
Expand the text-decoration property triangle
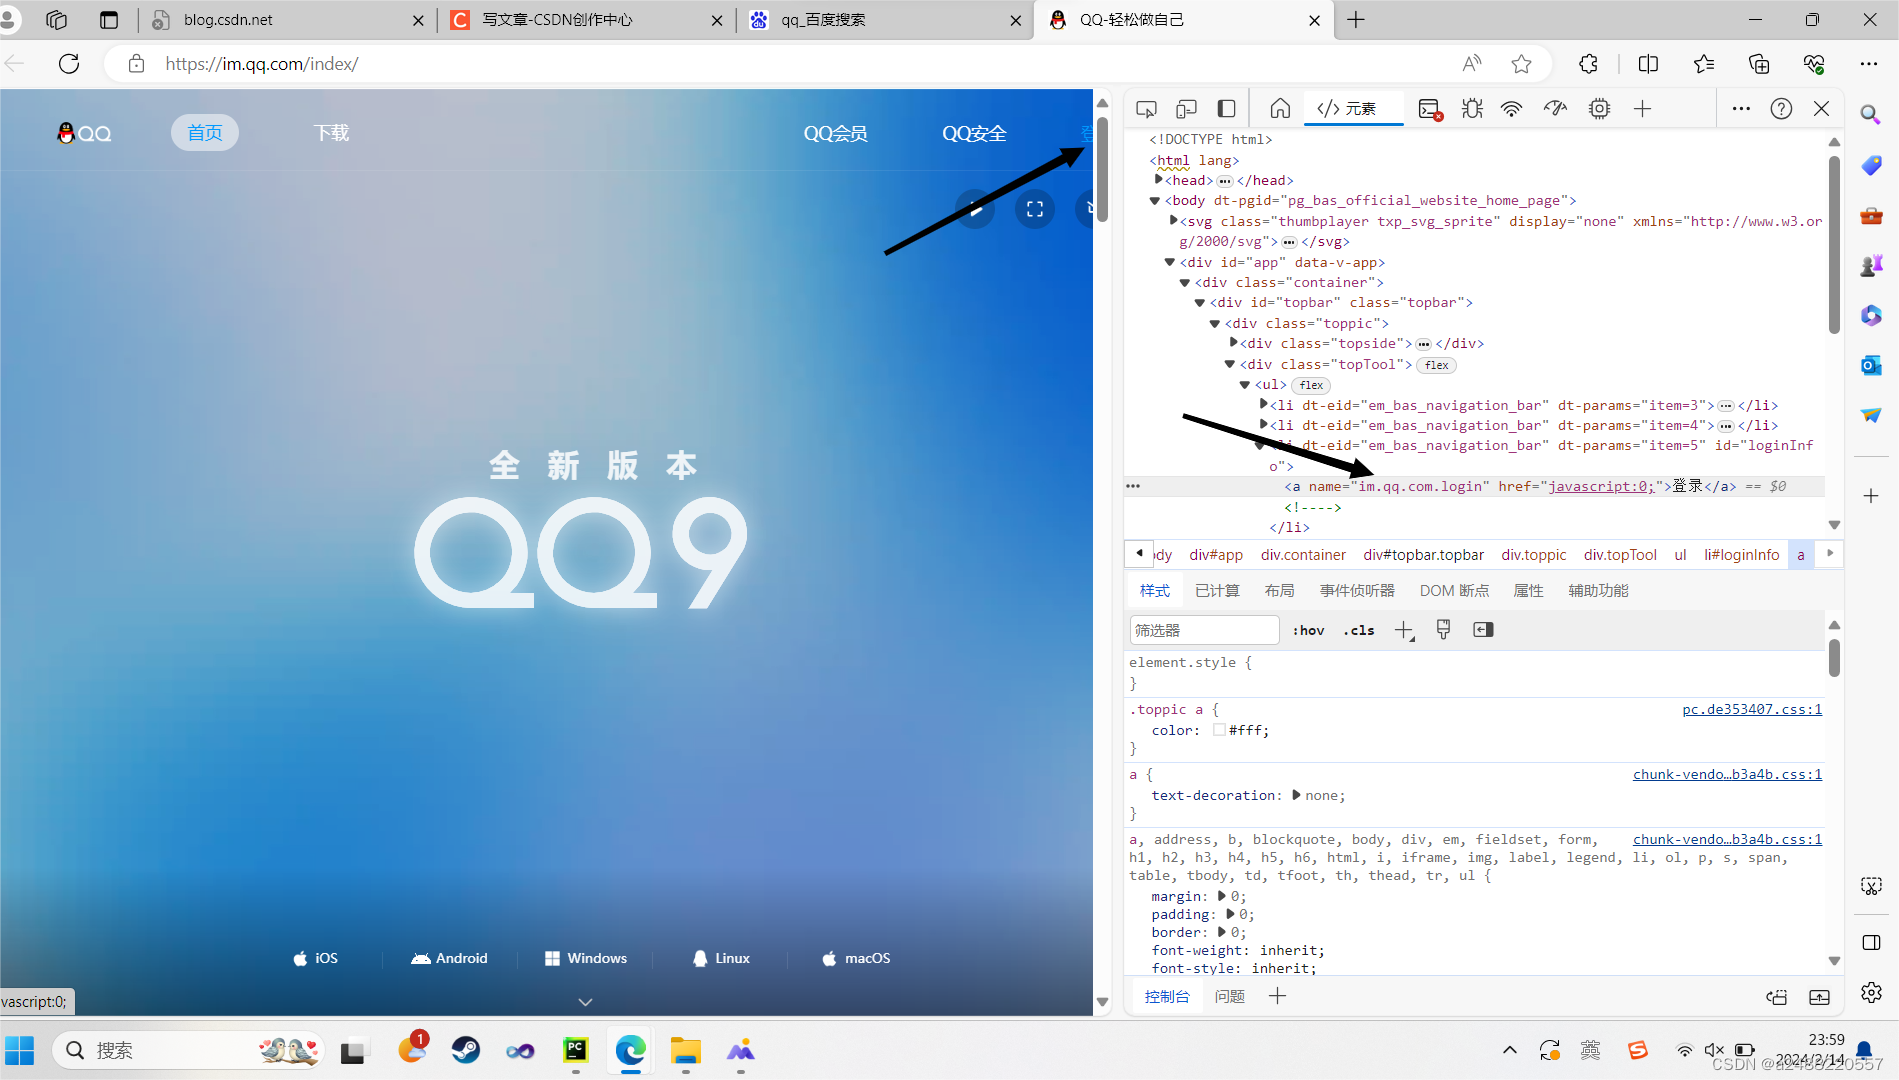tap(1296, 795)
